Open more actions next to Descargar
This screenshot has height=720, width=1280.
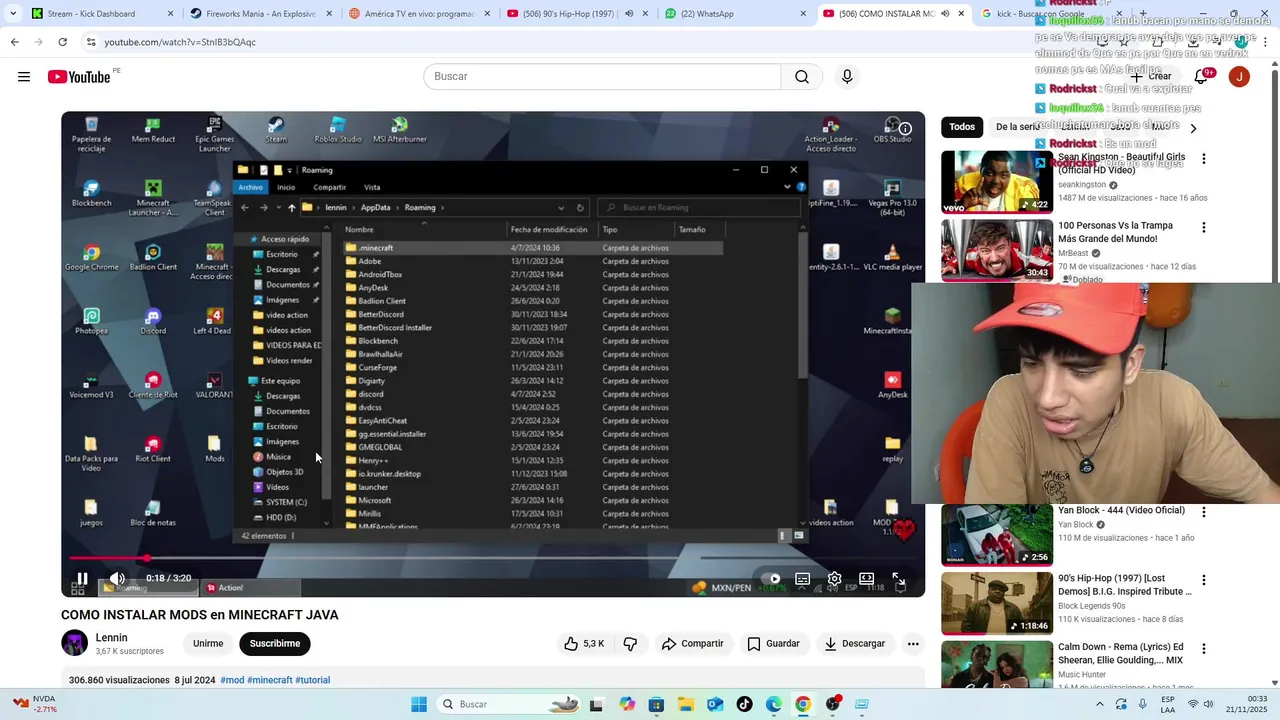pyautogui.click(x=913, y=643)
